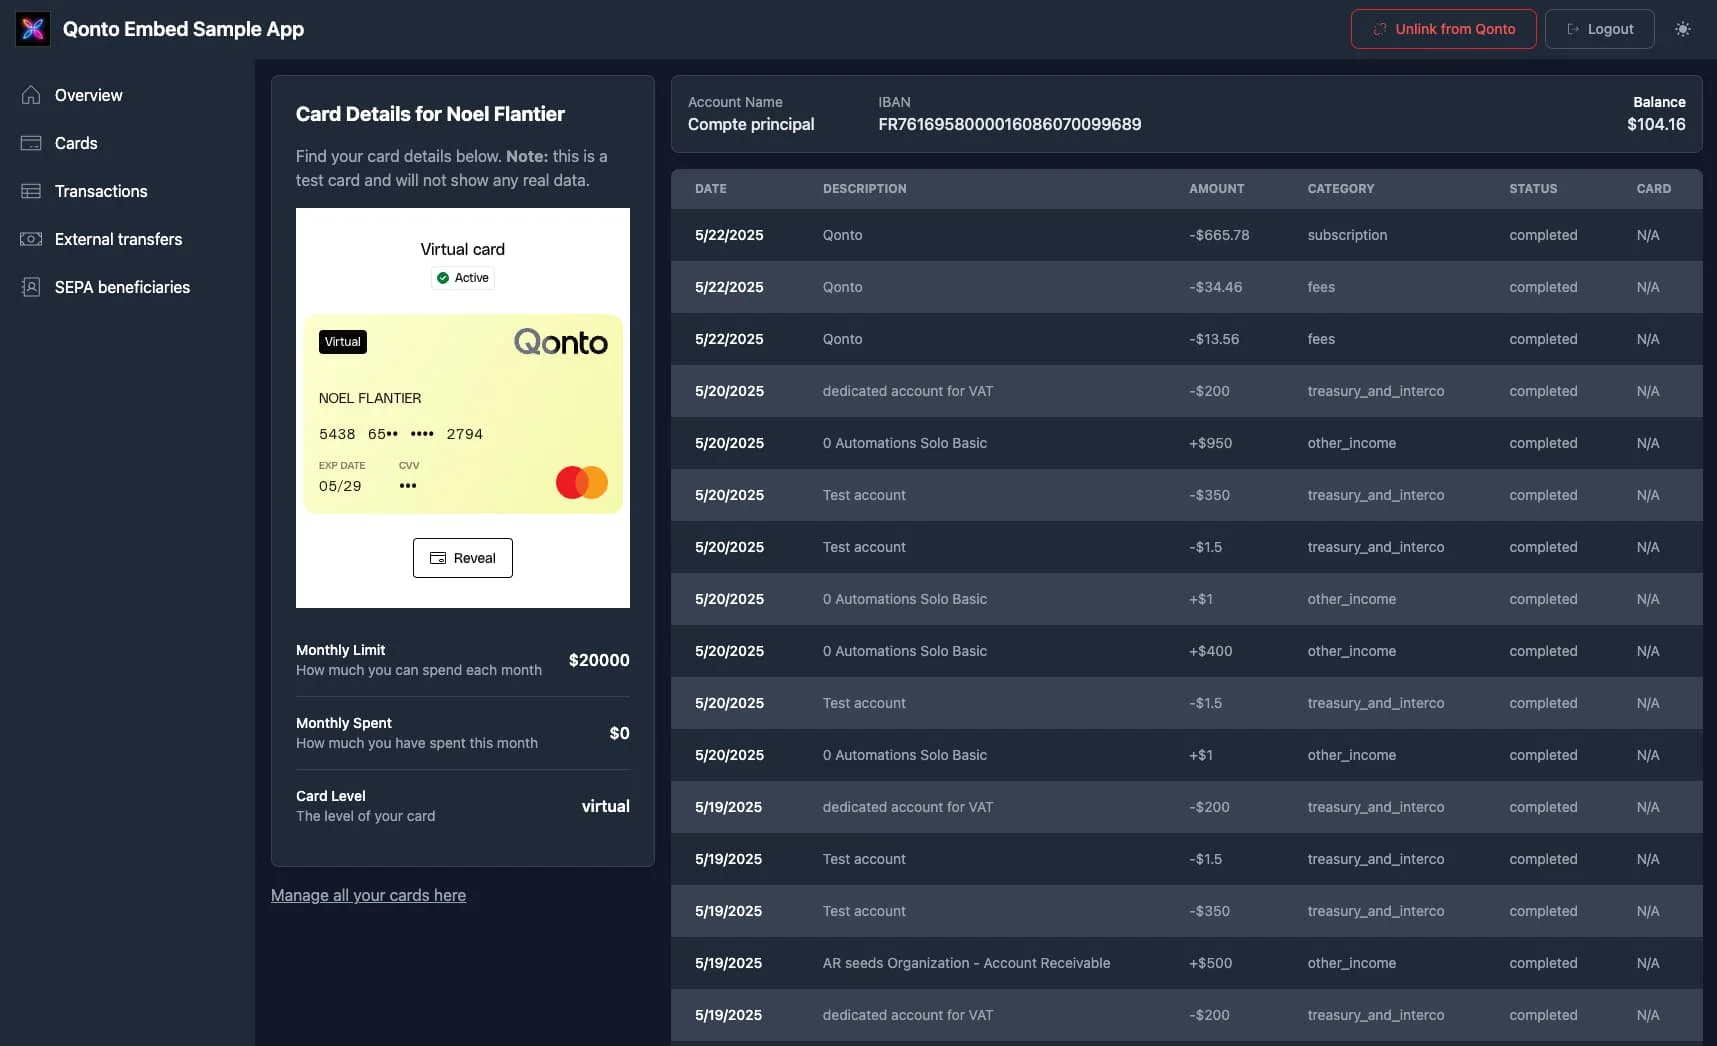Click the STATUS column header
This screenshot has height=1046, width=1717.
pyautogui.click(x=1533, y=188)
